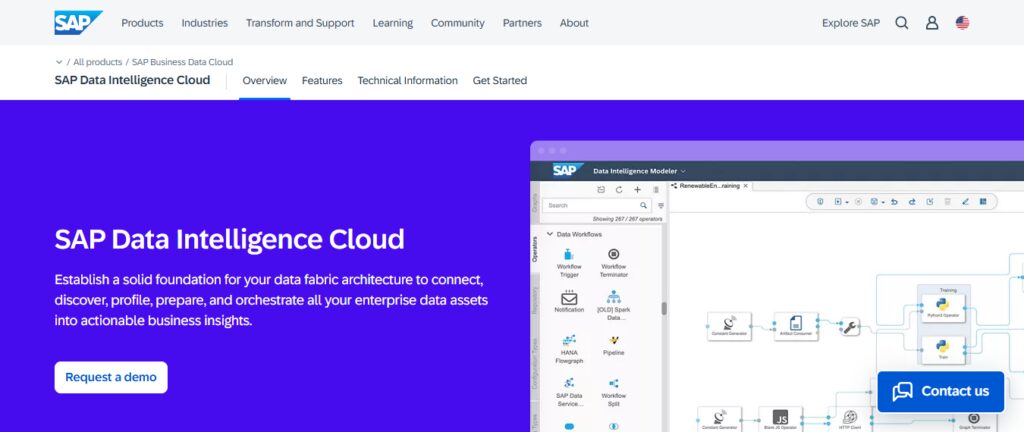Open the Get Started tab
Screen dimensions: 1024x432
tap(500, 81)
